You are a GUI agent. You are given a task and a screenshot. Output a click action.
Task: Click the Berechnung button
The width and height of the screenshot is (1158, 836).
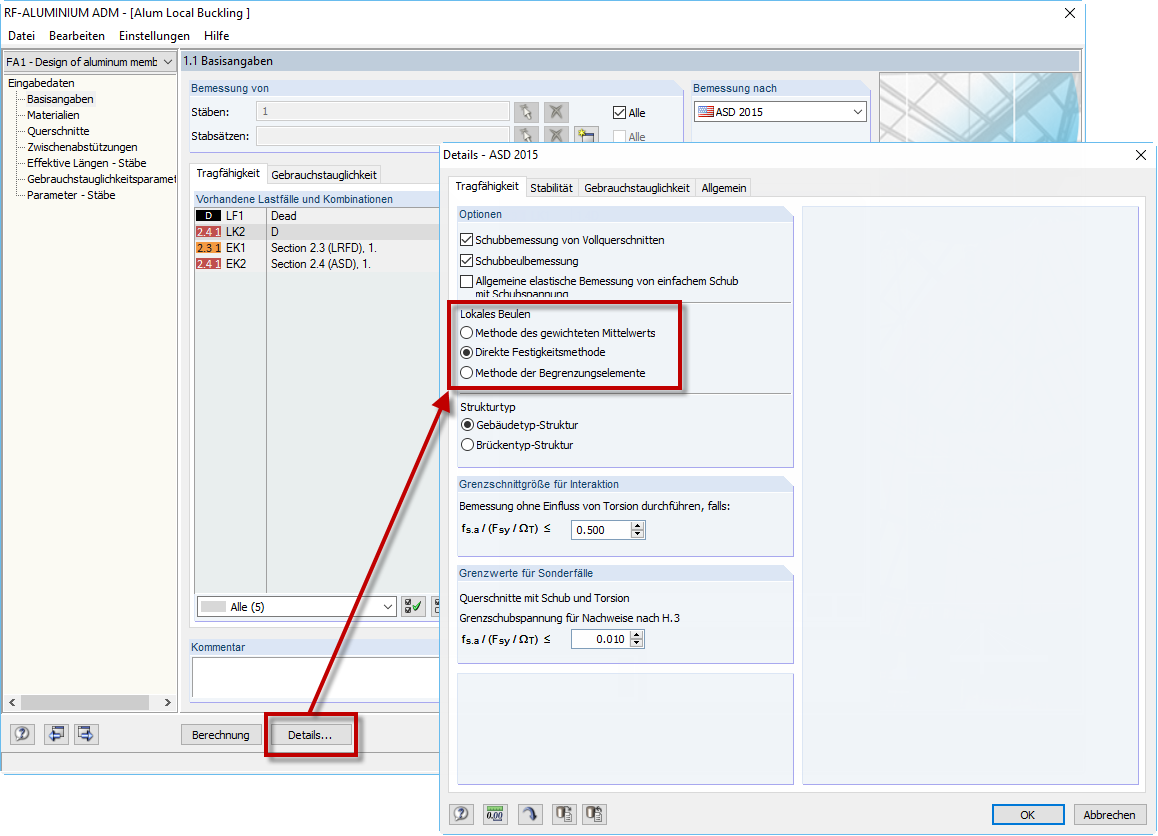pos(220,735)
